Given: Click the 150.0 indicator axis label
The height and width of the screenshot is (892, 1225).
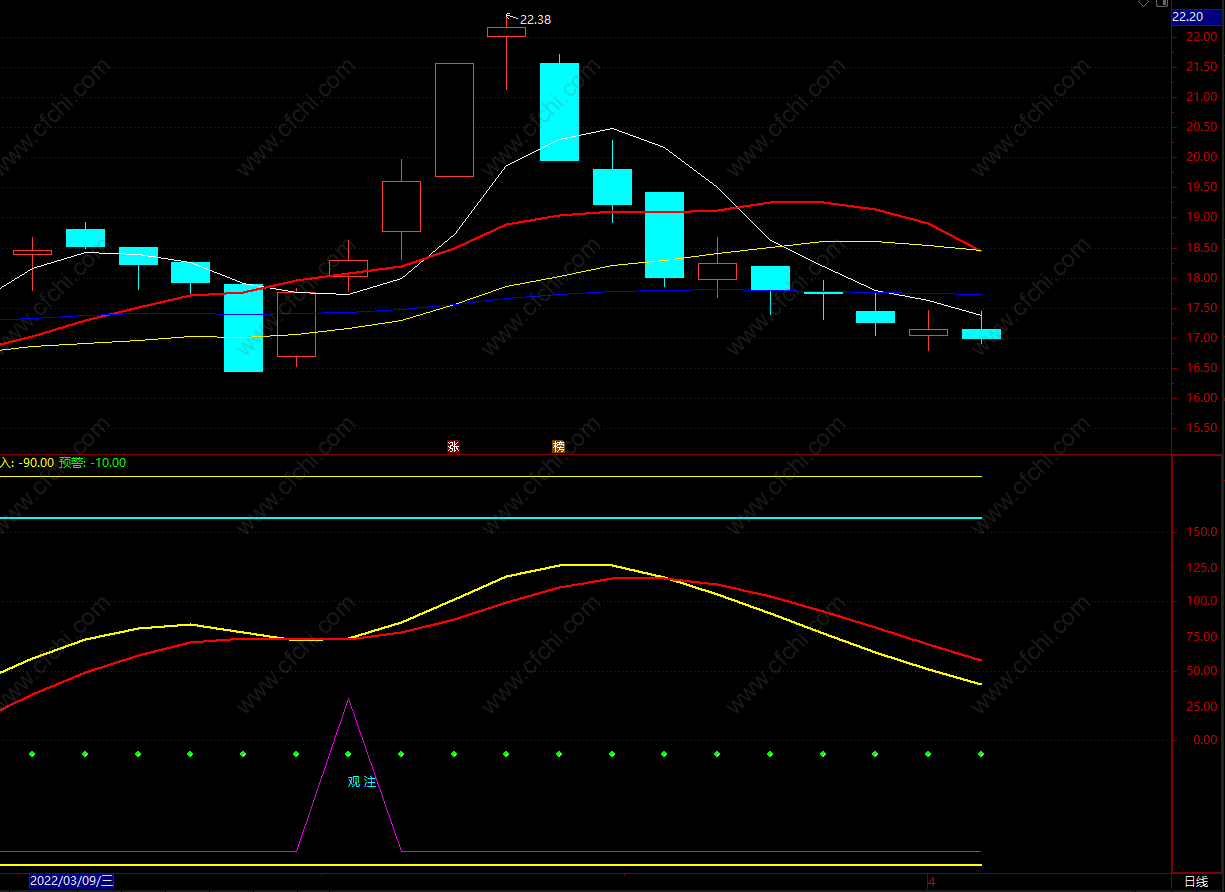Looking at the screenshot, I should [1202, 533].
